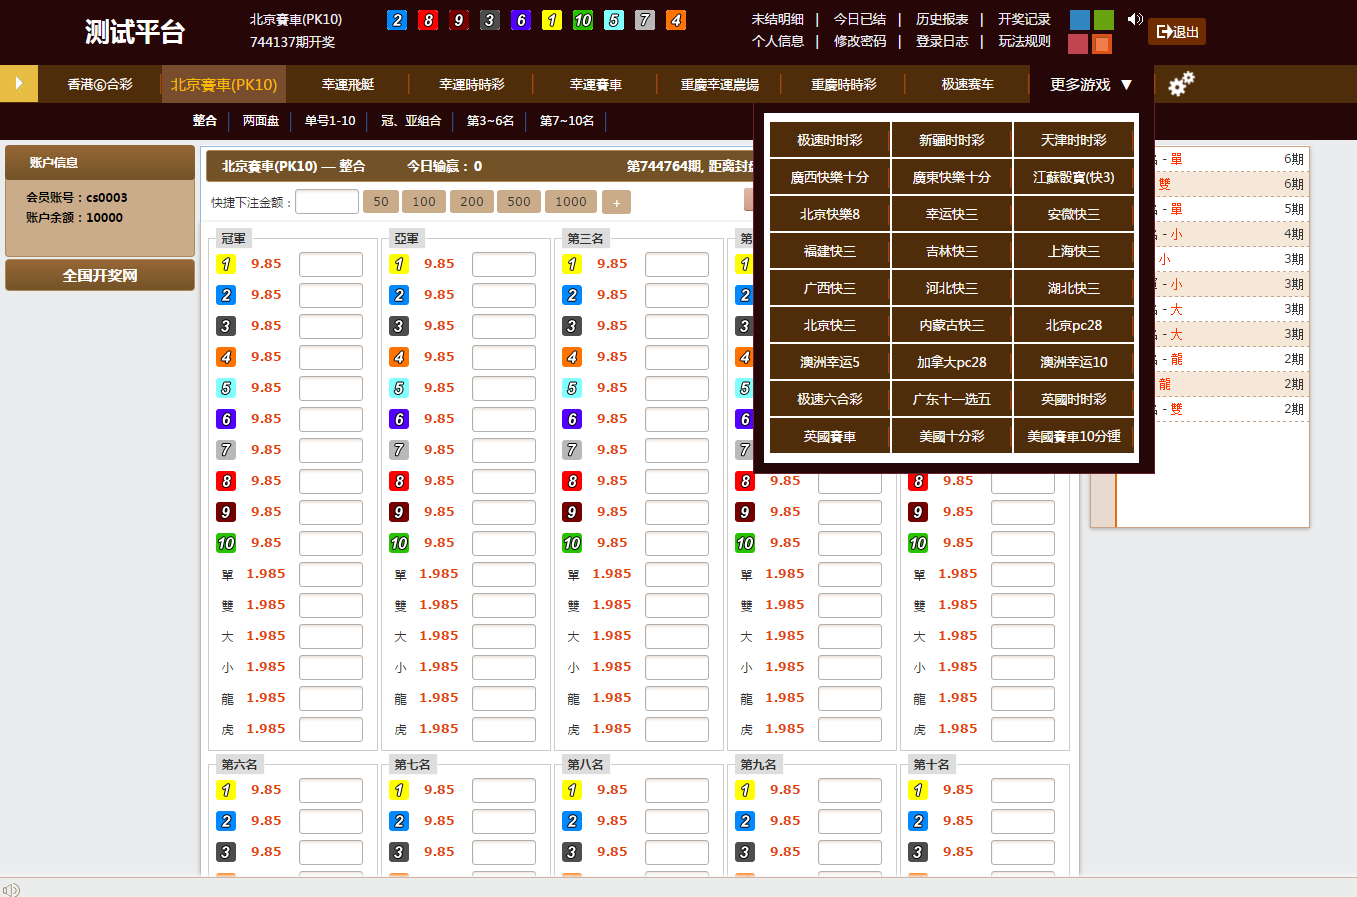Screen dimensions: 1357x897
Task: Click the green number 10 ball icon under 亞軍
Action: [x=399, y=543]
